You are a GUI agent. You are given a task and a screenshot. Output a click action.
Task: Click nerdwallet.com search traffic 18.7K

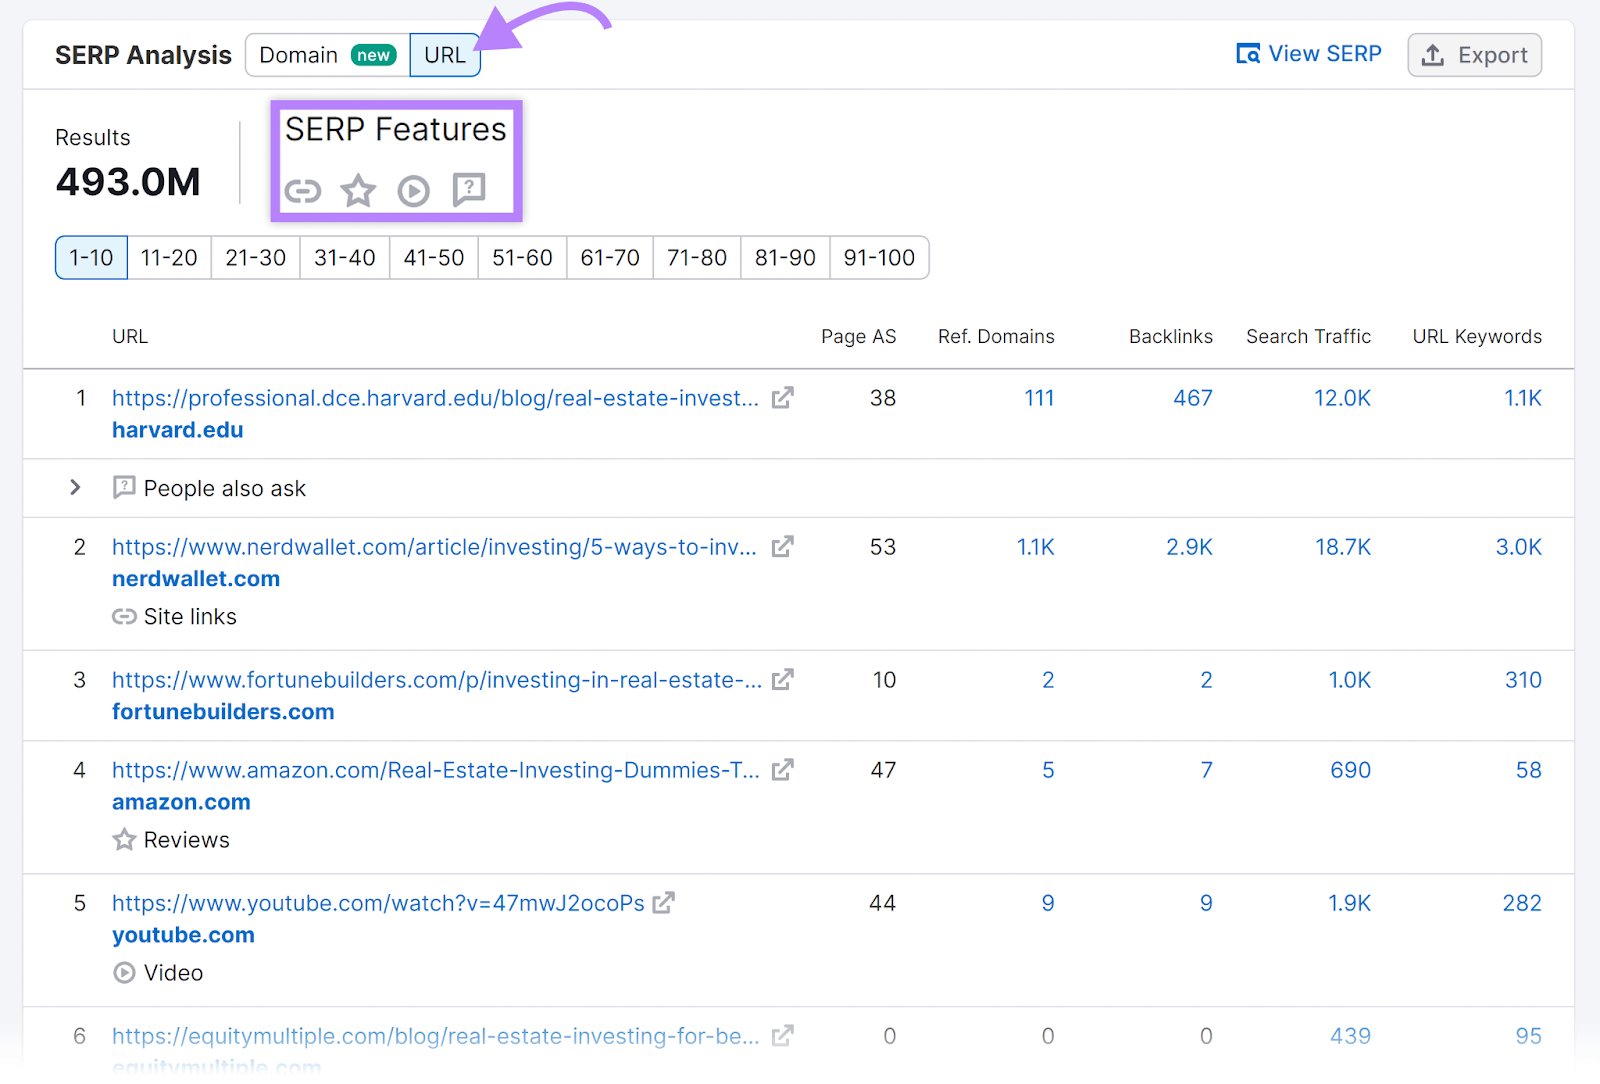[1343, 547]
